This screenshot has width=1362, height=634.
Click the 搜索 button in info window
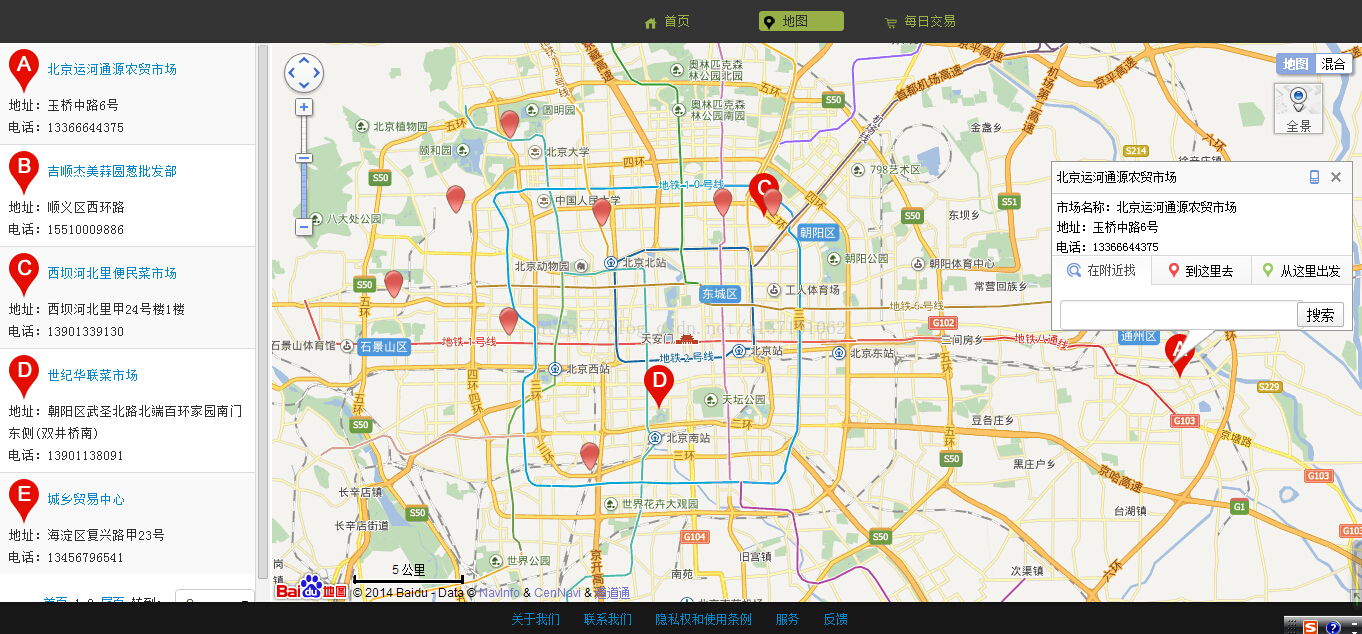[x=1320, y=315]
